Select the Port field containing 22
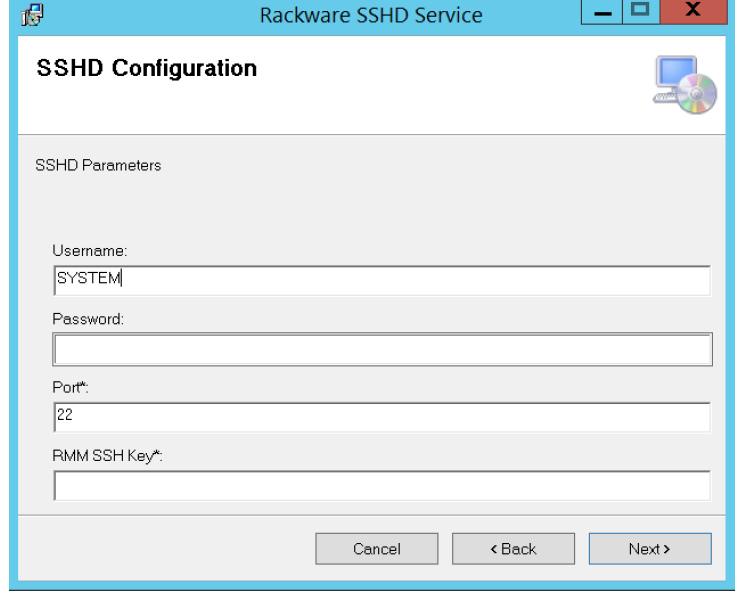Screen dimensions: 739x593 click(382, 417)
